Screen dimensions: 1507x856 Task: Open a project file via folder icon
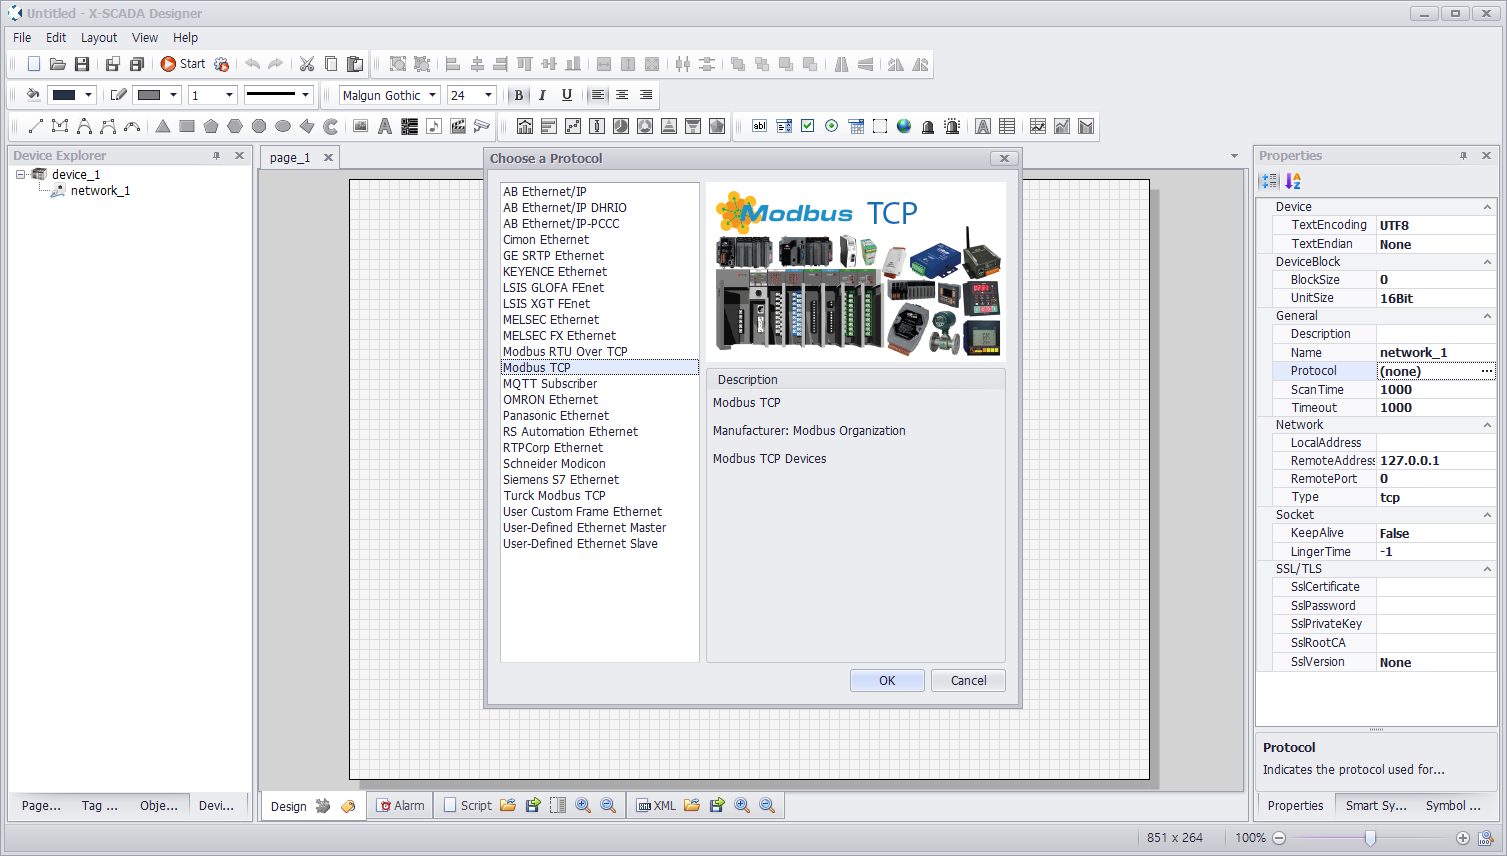[x=58, y=64]
